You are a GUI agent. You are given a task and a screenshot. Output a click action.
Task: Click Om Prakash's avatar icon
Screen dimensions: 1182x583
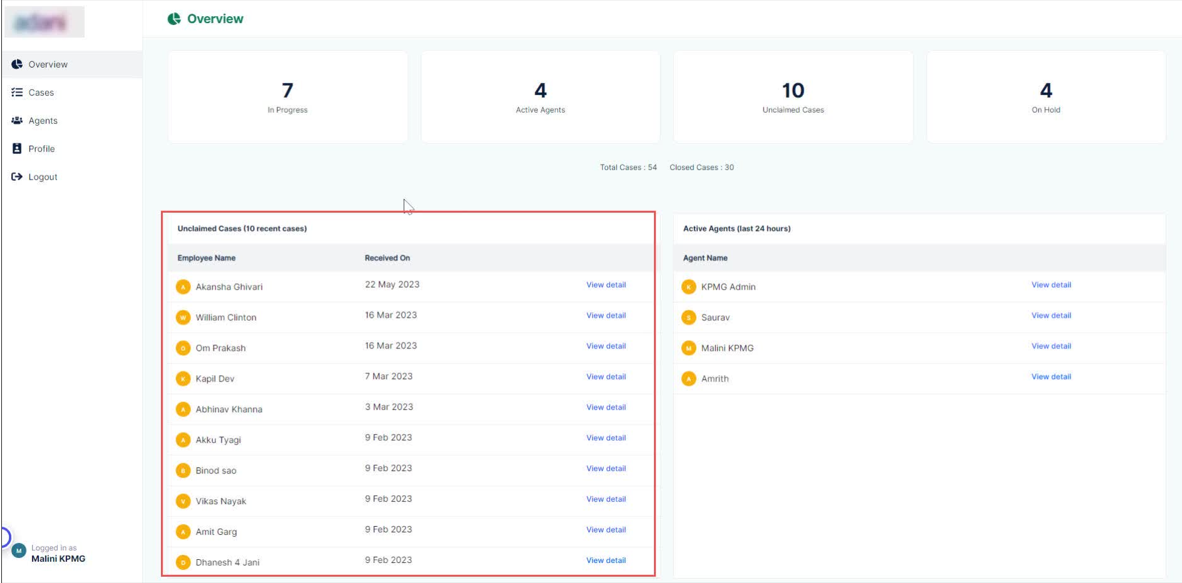point(182,348)
